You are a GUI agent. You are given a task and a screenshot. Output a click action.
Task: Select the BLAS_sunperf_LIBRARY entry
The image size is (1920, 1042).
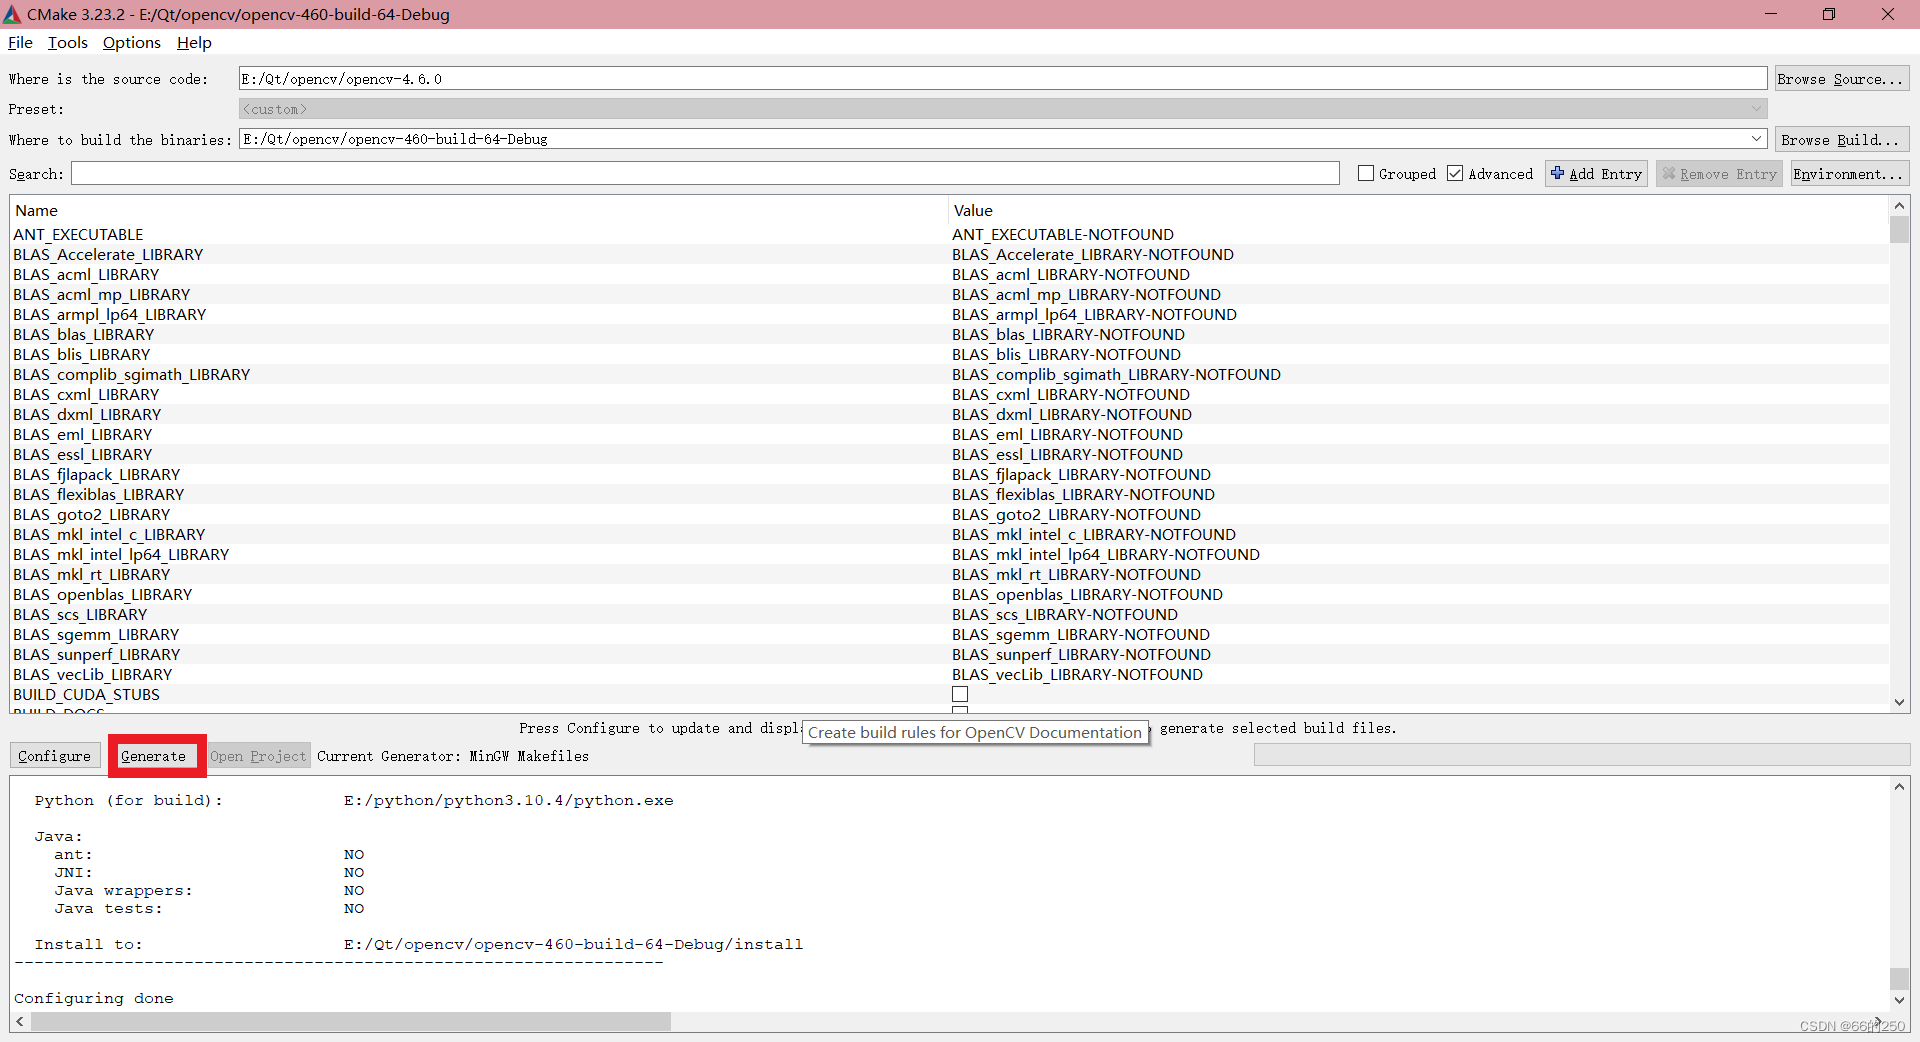click(x=96, y=654)
